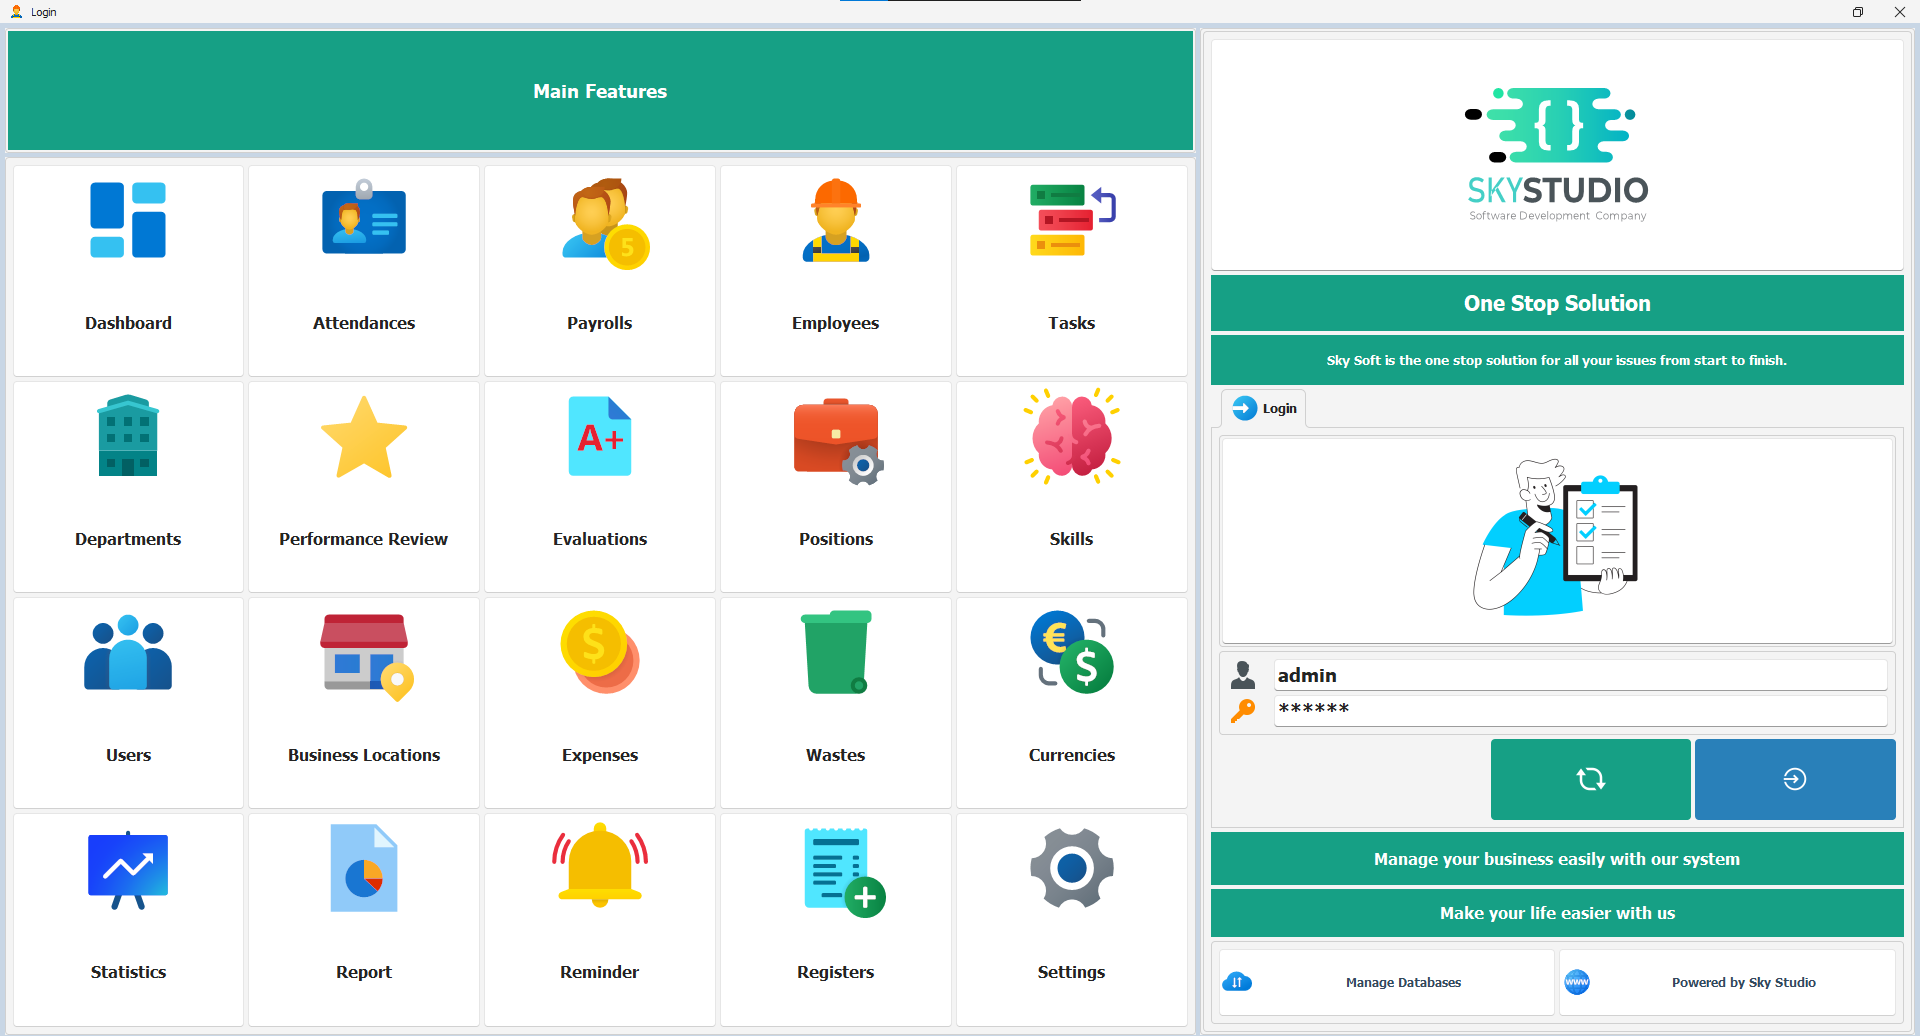Viewport: 1920px width, 1036px height.
Task: Open the Wastes module
Action: [835, 702]
